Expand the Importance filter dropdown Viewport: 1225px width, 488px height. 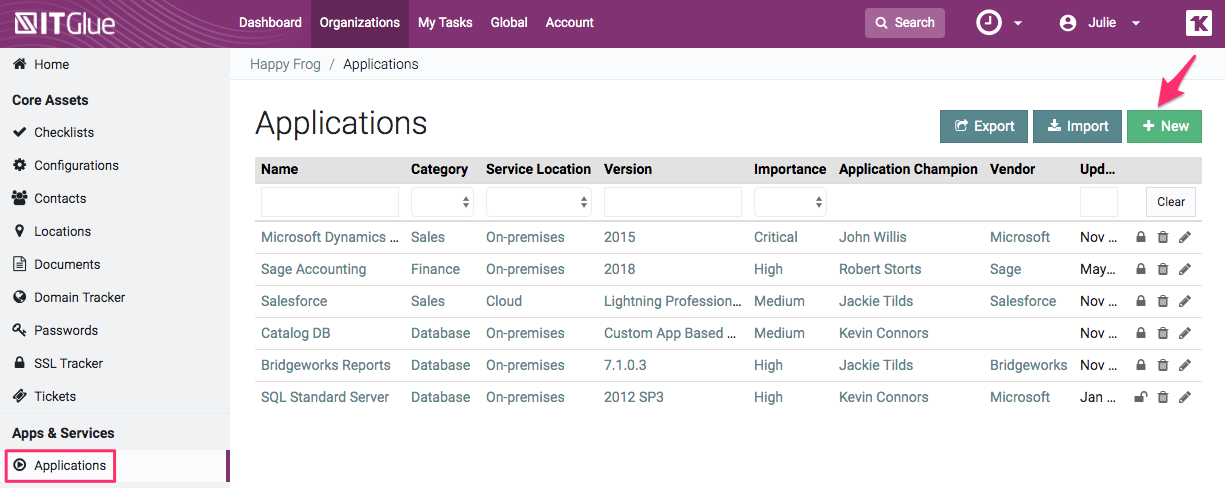click(790, 202)
